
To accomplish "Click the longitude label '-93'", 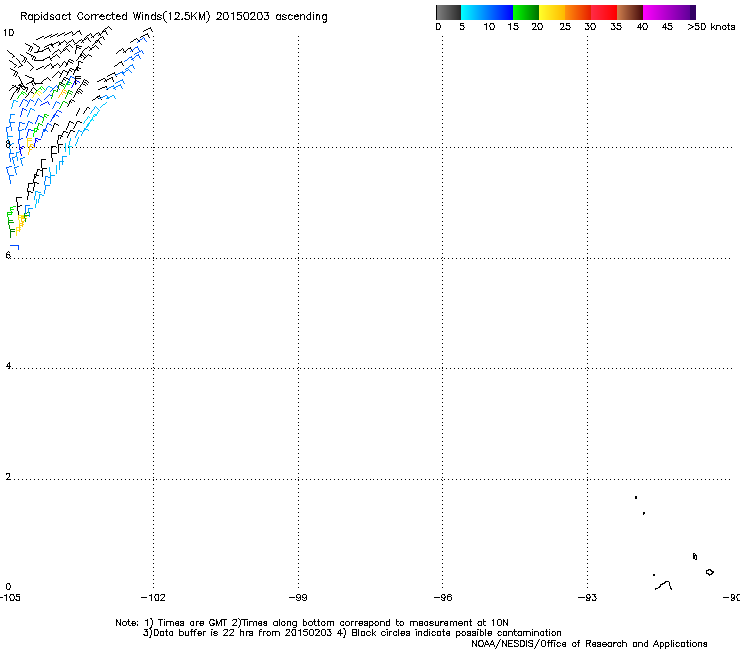I will tap(588, 598).
